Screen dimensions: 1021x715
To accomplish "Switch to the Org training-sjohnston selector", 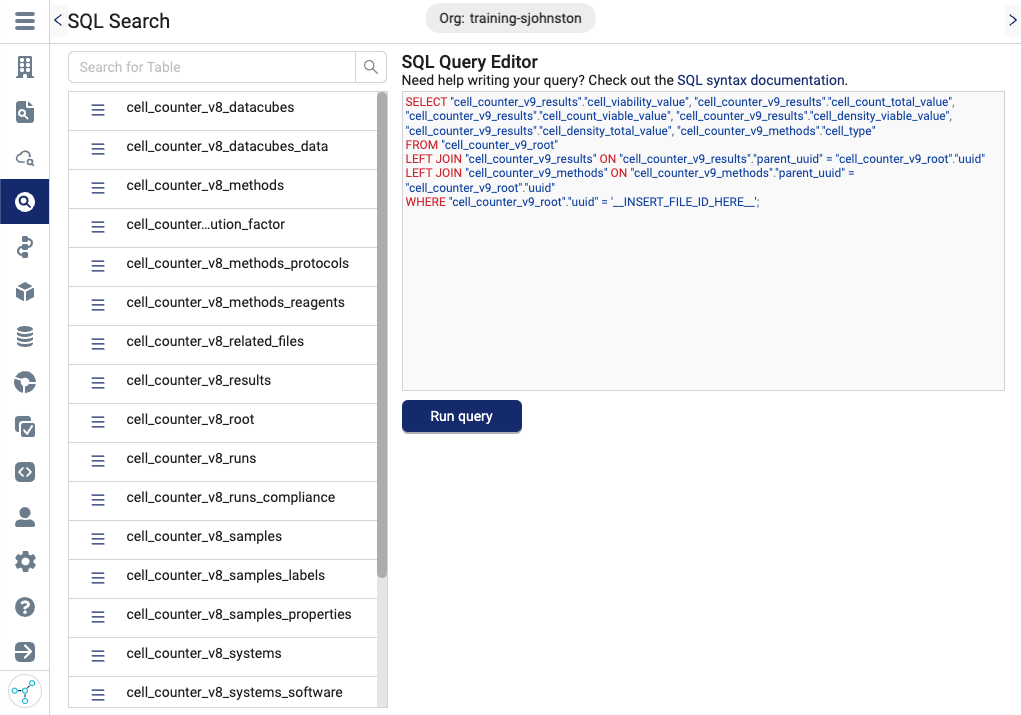I will tap(510, 17).
